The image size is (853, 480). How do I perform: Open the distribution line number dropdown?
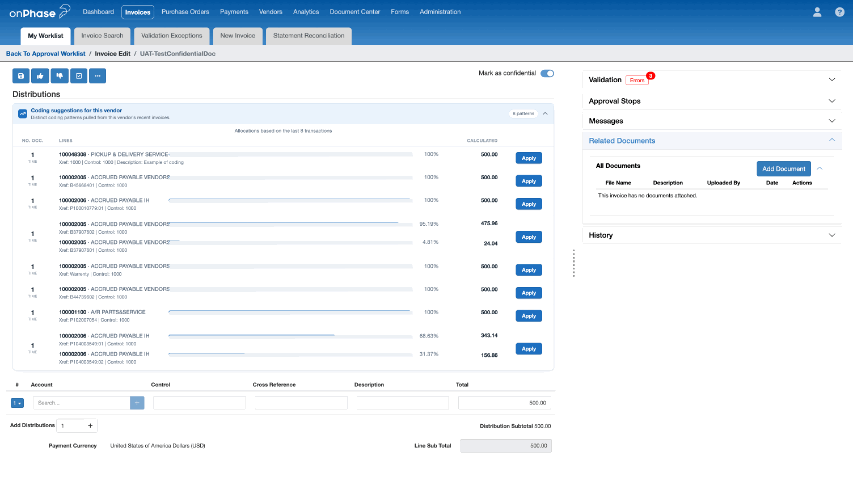(x=17, y=403)
